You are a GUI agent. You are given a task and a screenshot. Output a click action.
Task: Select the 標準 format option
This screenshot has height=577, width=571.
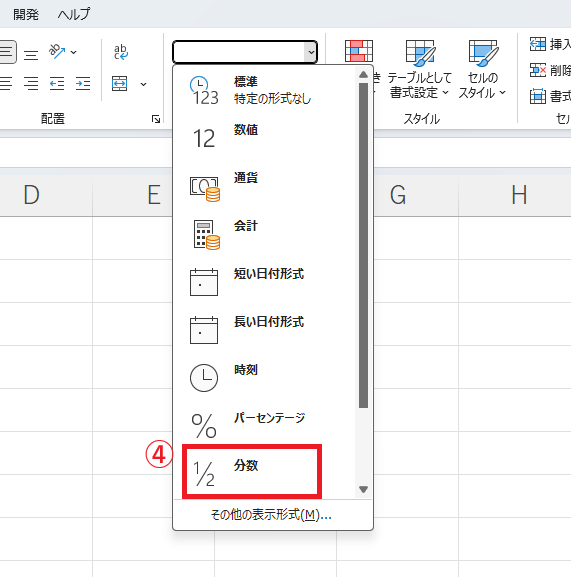(264, 90)
